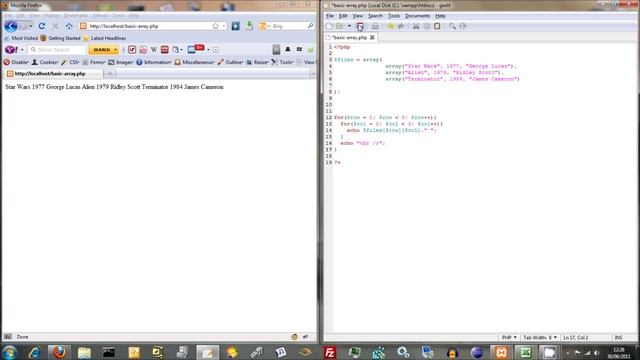Open Latest Headlines bookmark
The image size is (640, 360).
point(104,38)
